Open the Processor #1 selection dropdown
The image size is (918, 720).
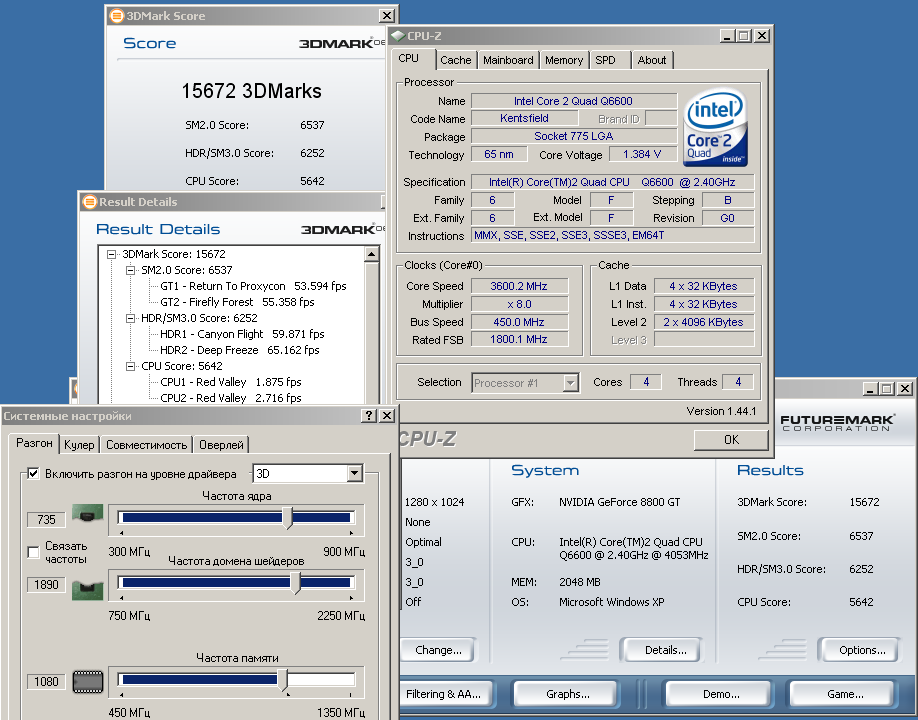570,383
